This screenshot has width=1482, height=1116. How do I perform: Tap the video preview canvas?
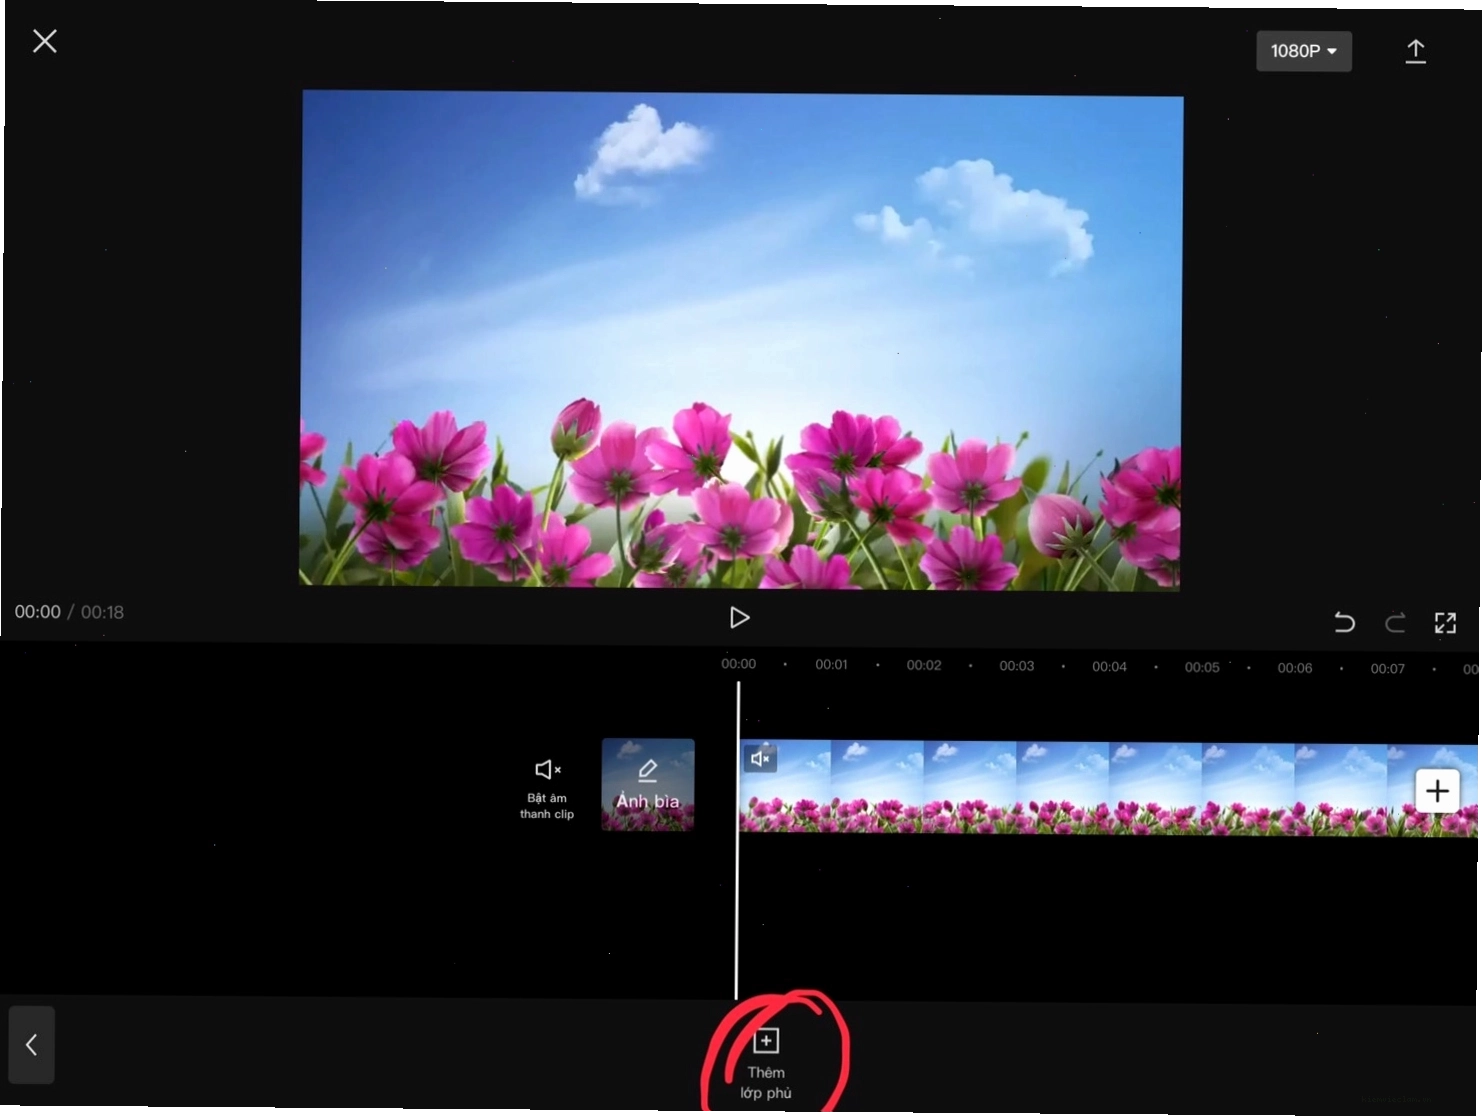(x=741, y=340)
